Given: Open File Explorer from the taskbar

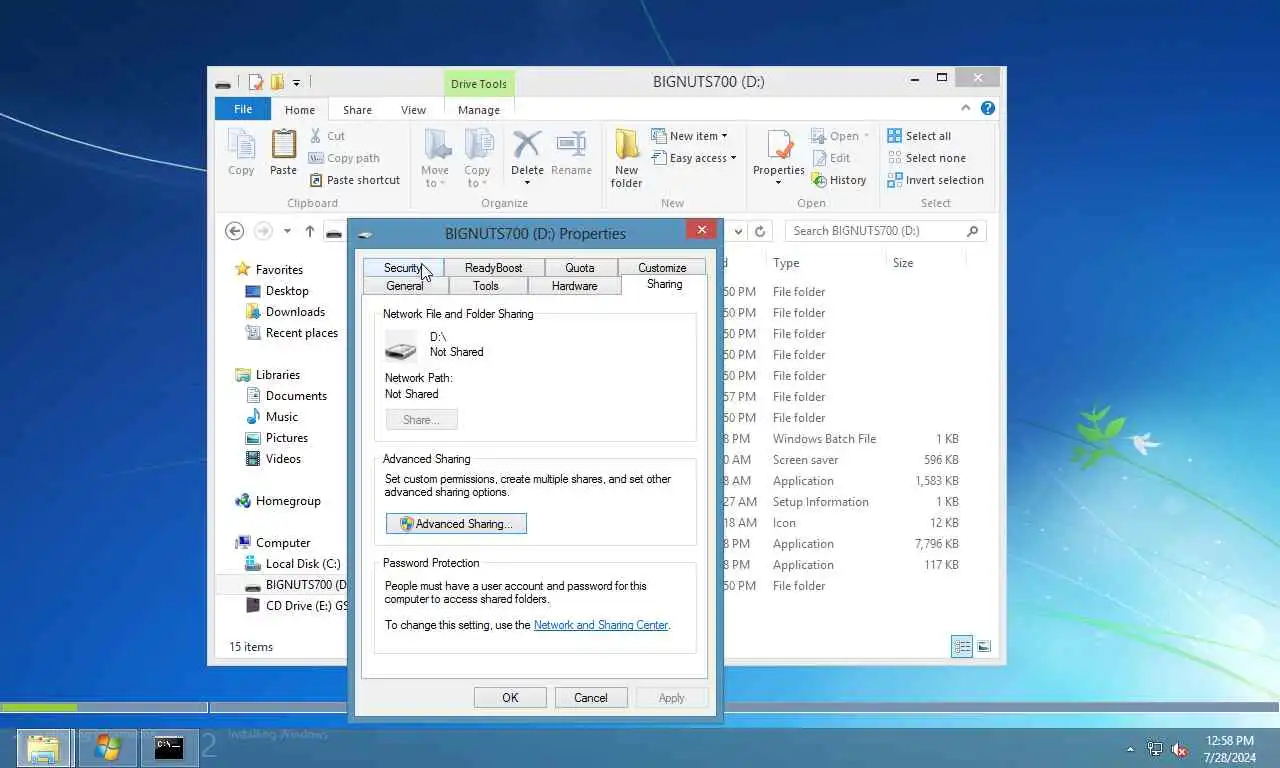Looking at the screenshot, I should pyautogui.click(x=43, y=748).
